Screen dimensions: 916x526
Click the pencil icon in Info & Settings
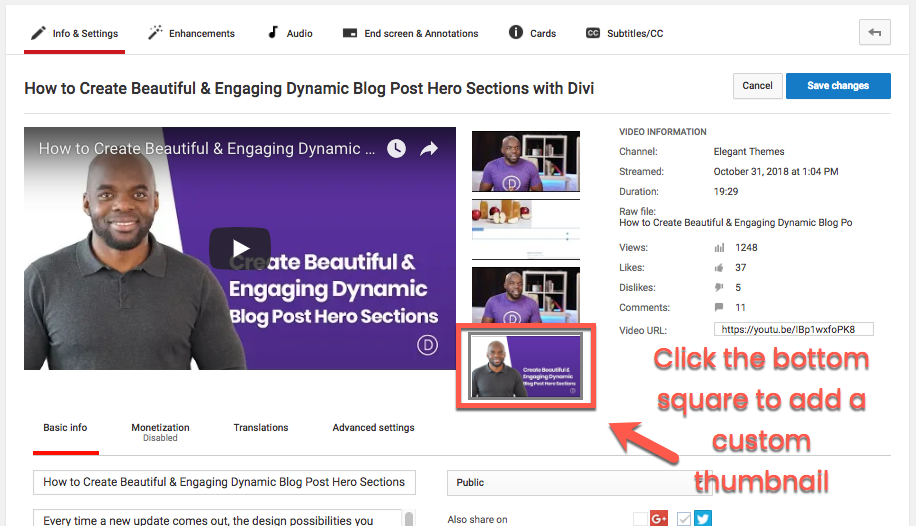click(x=38, y=33)
